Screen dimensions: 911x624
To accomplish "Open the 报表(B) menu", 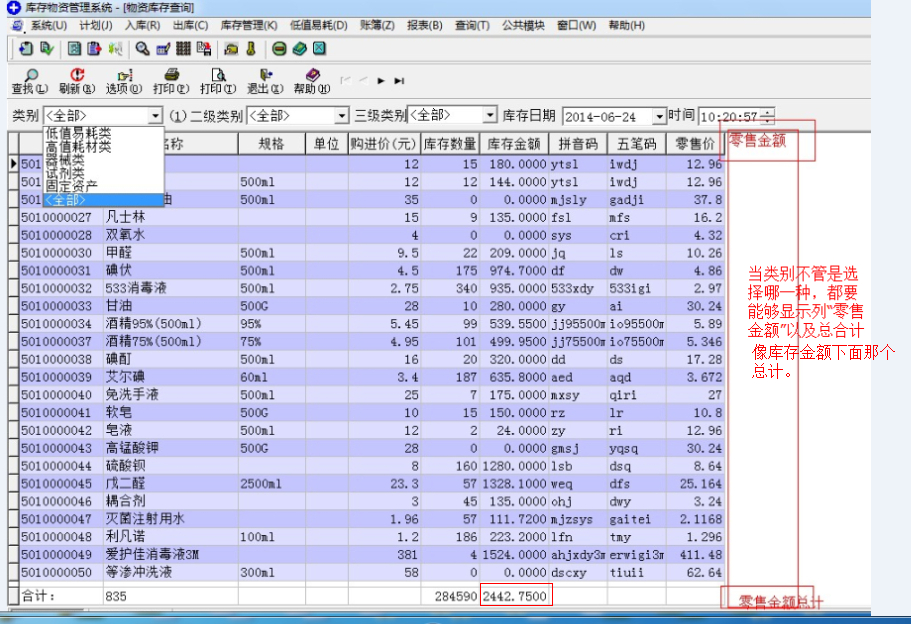I will (425, 26).
